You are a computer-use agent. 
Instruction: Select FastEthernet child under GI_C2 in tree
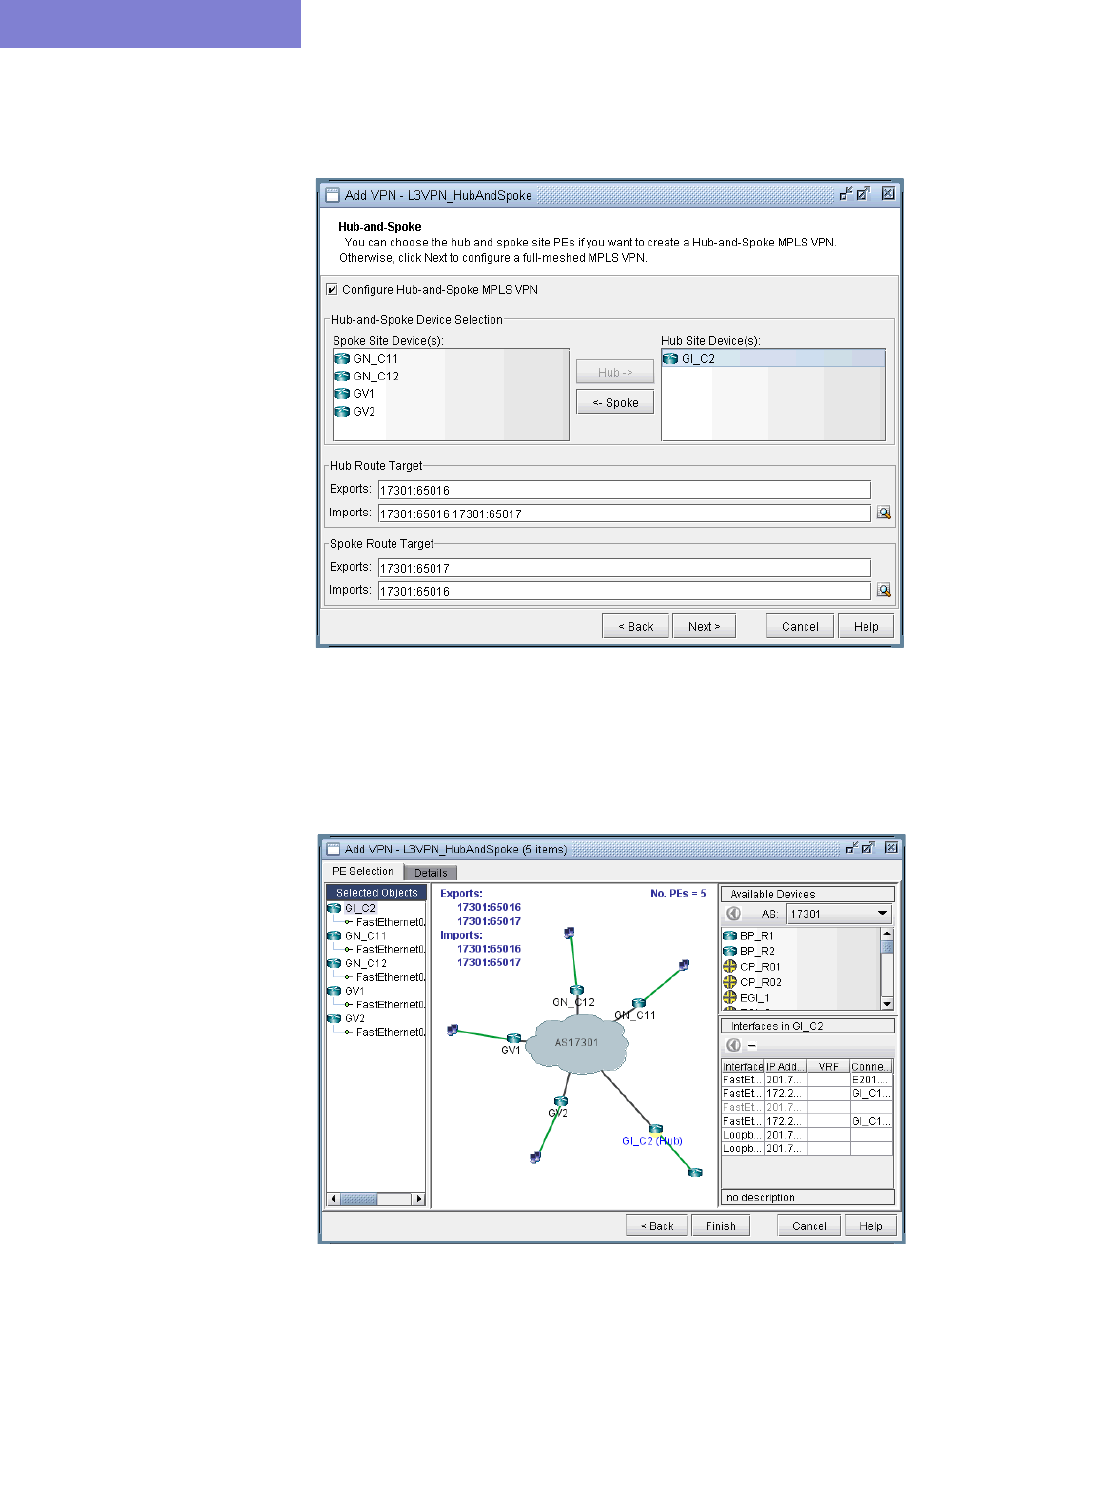(x=385, y=922)
